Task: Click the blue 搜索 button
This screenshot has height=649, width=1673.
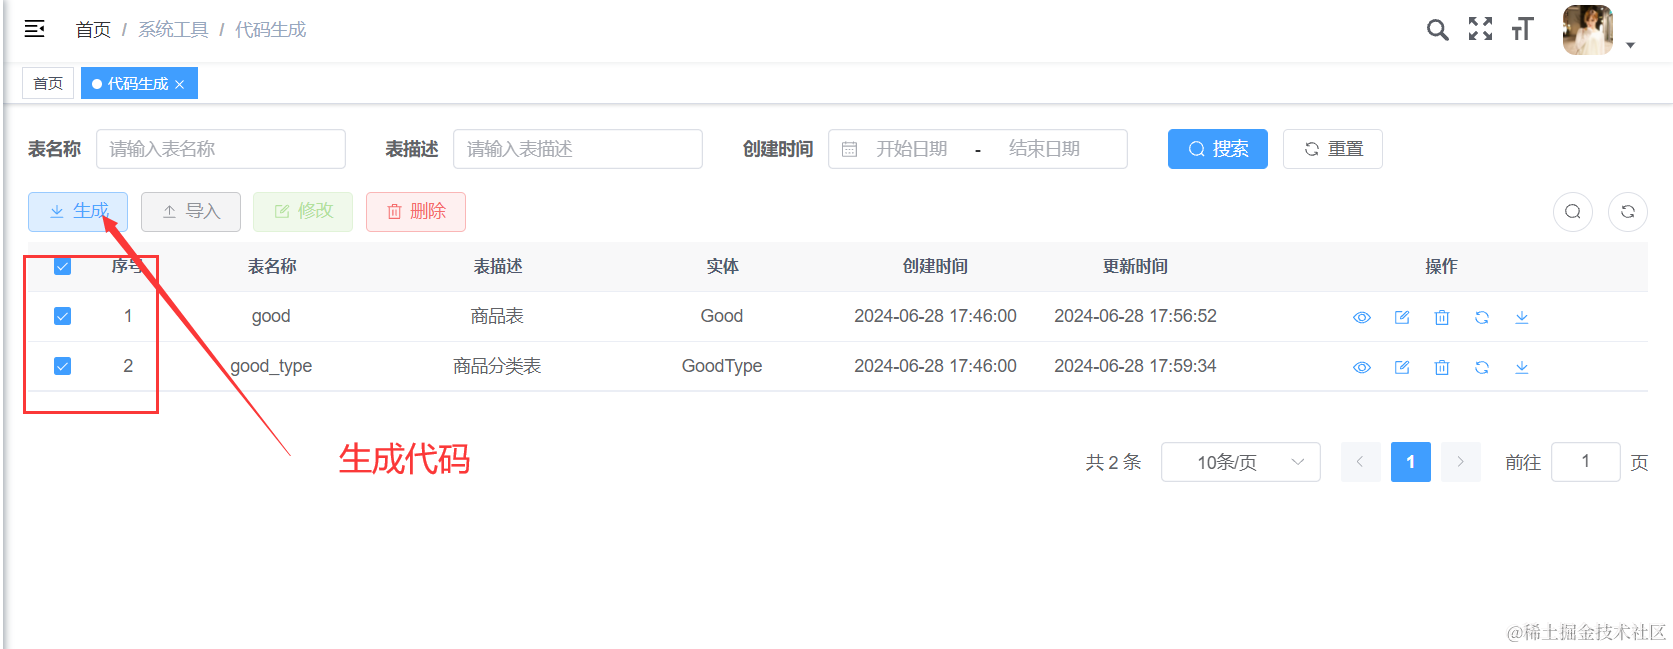Action: coord(1217,149)
